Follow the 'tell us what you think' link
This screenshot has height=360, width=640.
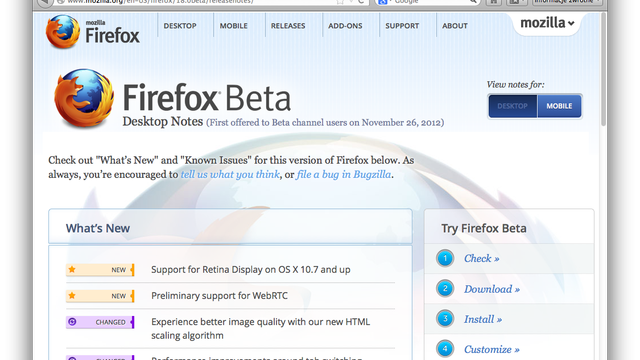tap(230, 174)
